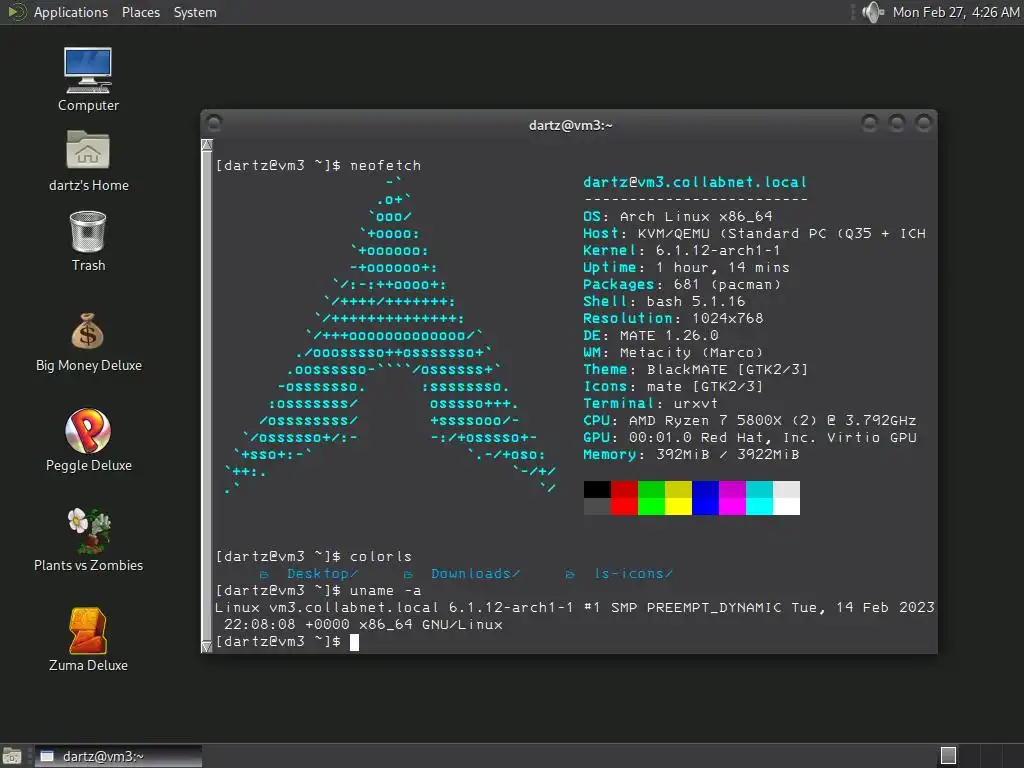Click the folder glyph before Downloads/
The height and width of the screenshot is (768, 1024).
click(x=408, y=574)
